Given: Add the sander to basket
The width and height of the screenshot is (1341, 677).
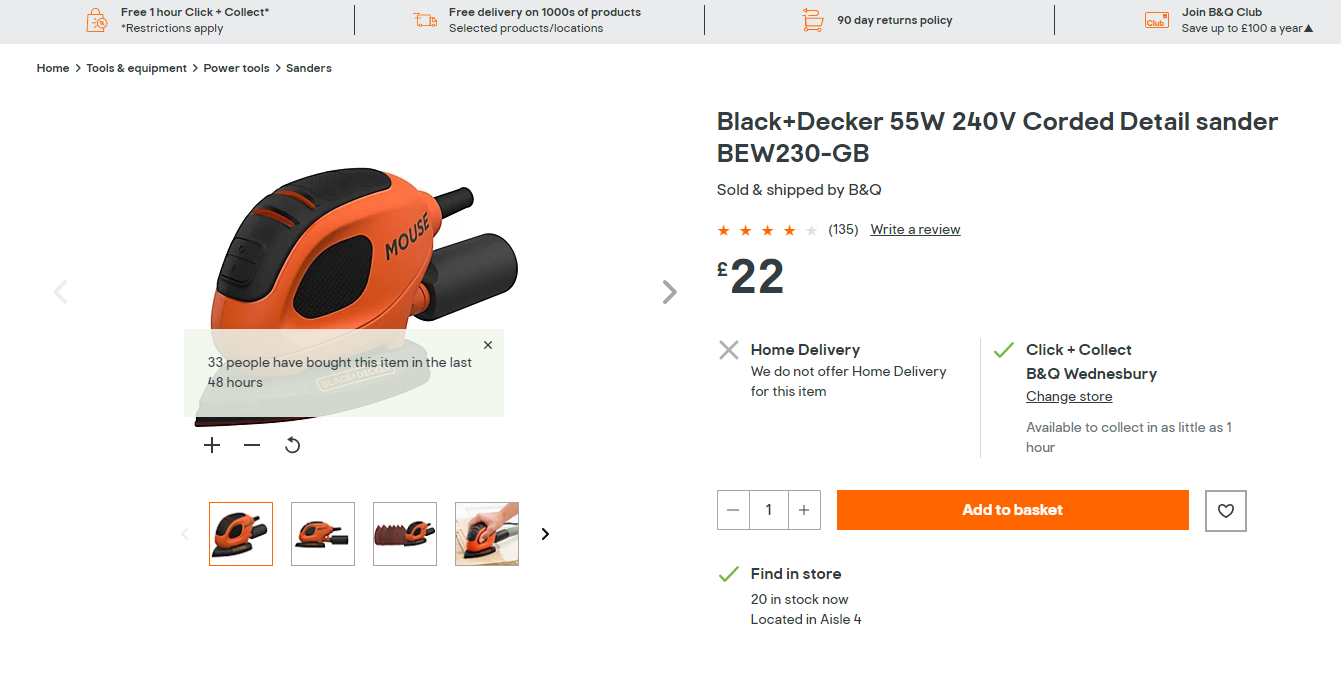Looking at the screenshot, I should [1012, 510].
